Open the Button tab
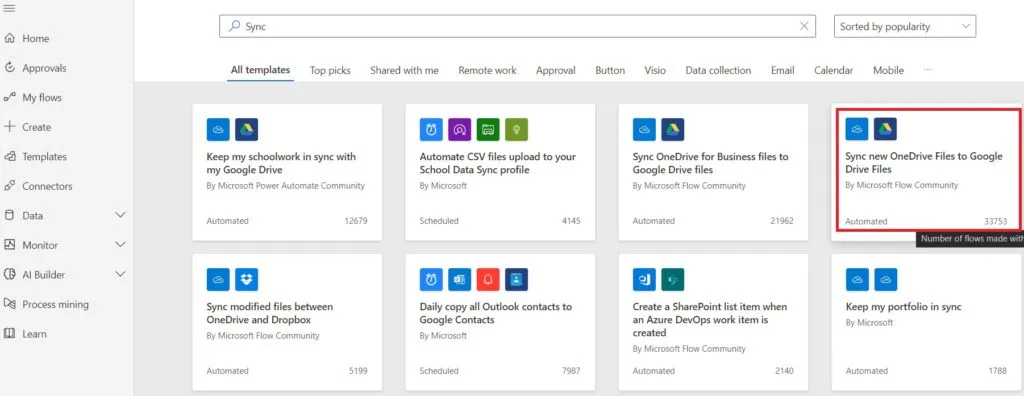The height and width of the screenshot is (396, 1024). (610, 70)
